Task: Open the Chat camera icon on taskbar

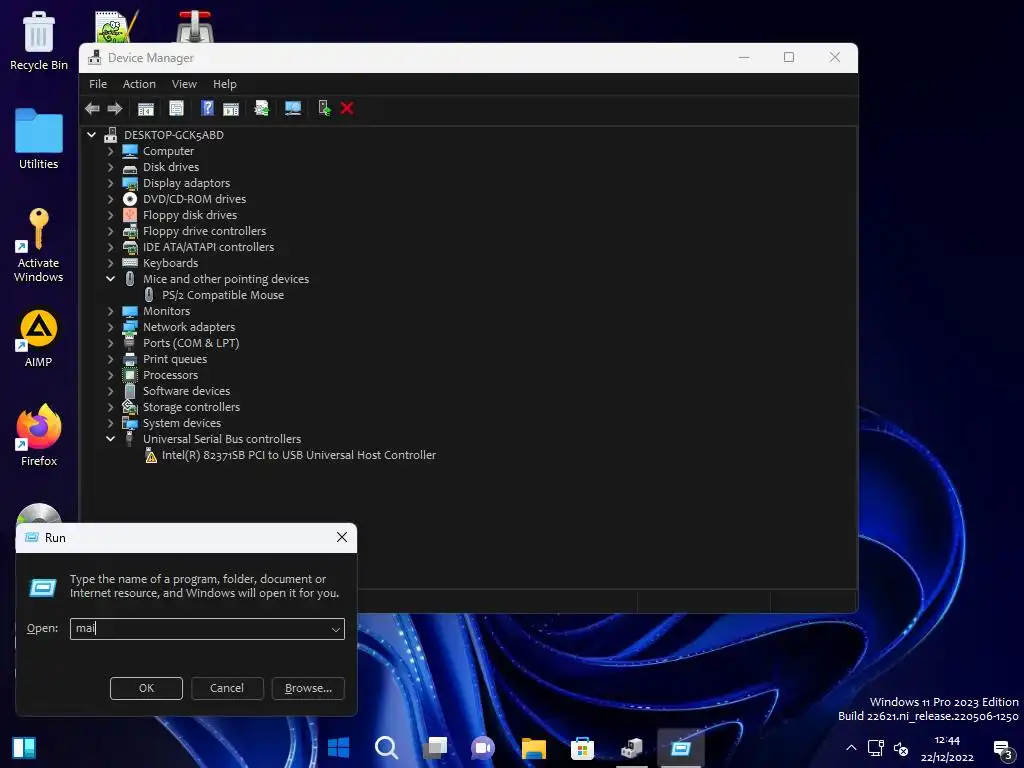Action: (483, 748)
